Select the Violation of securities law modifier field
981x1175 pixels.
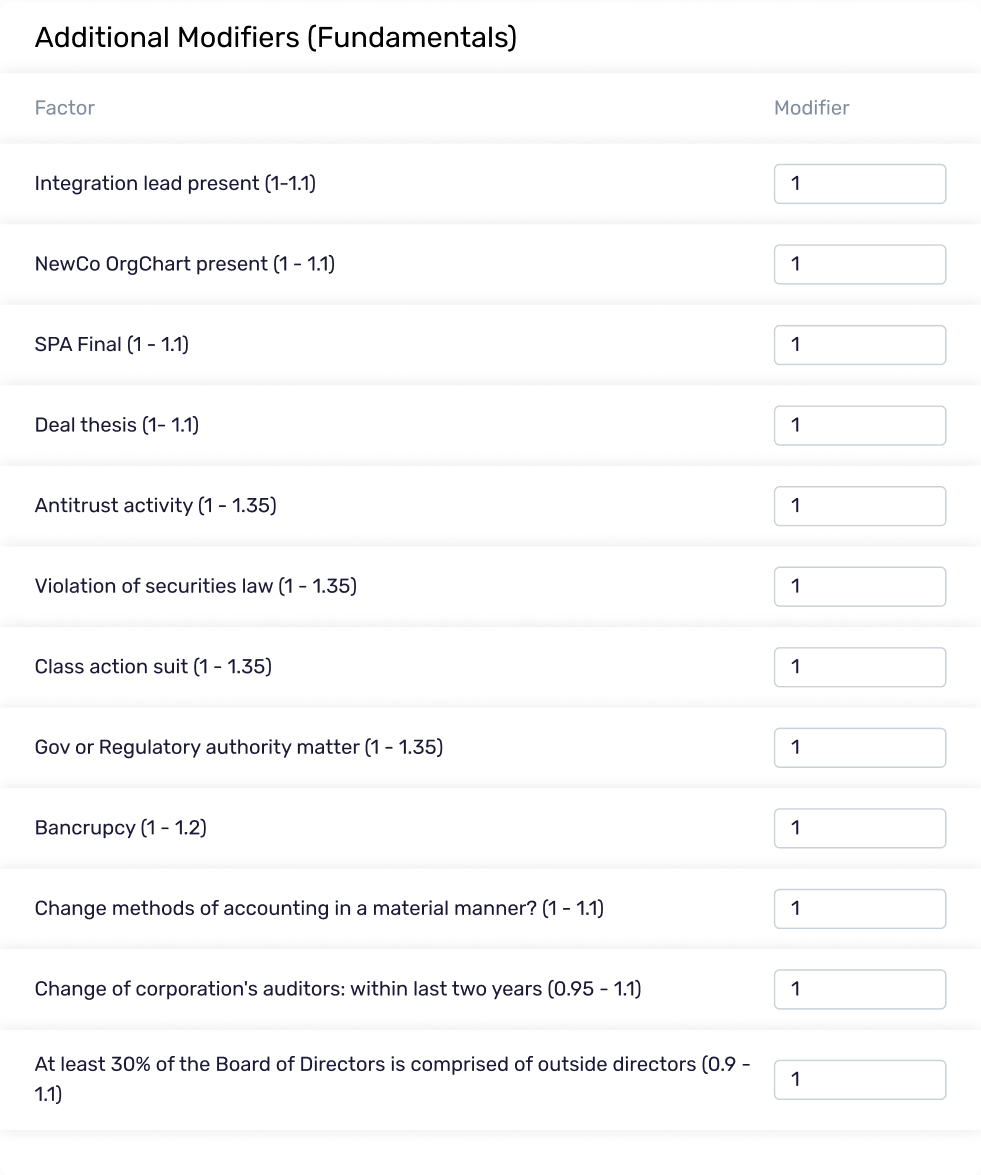click(859, 586)
